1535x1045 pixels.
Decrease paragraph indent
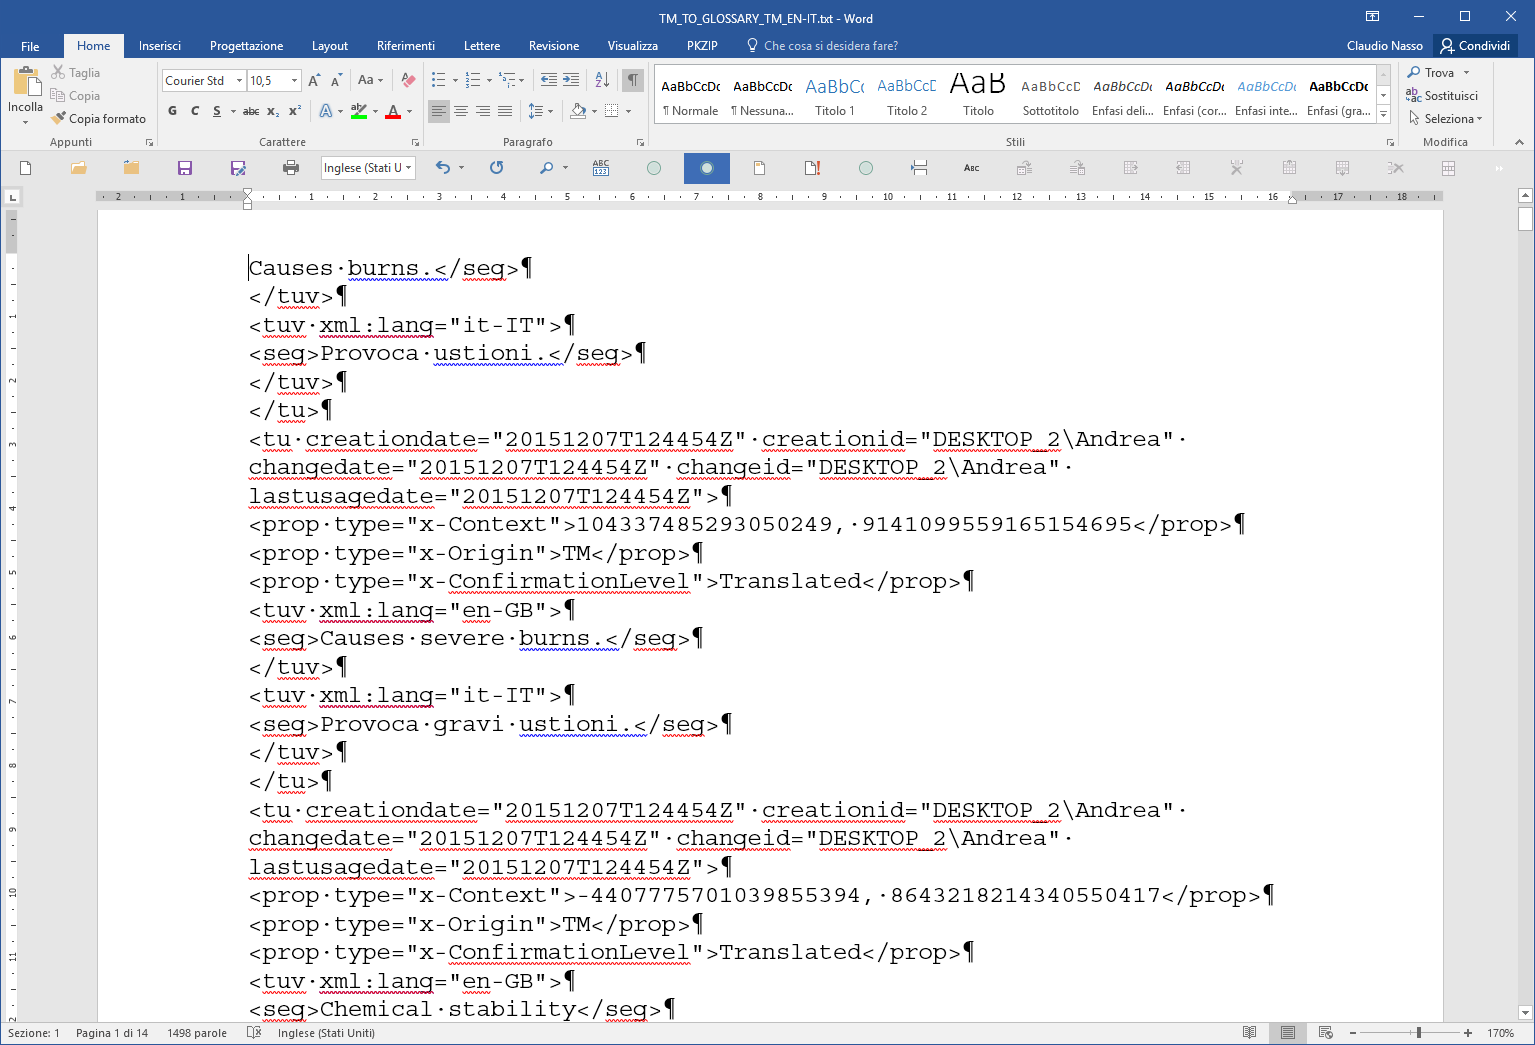[548, 80]
